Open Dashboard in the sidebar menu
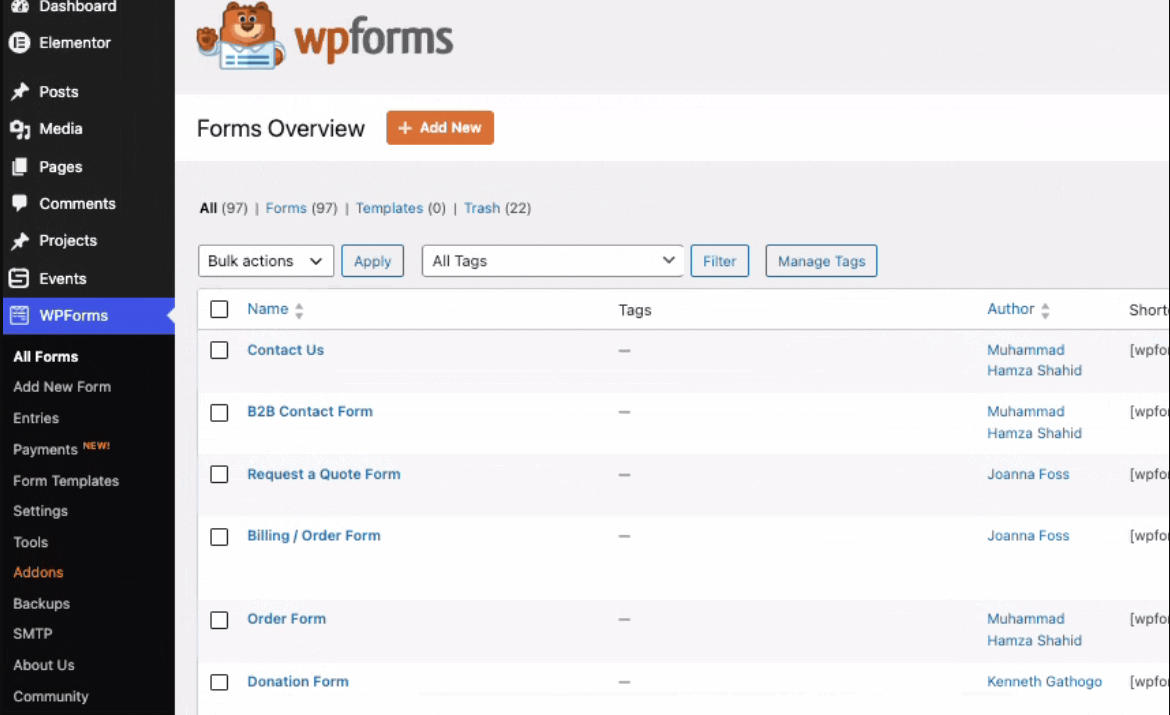 tap(78, 7)
